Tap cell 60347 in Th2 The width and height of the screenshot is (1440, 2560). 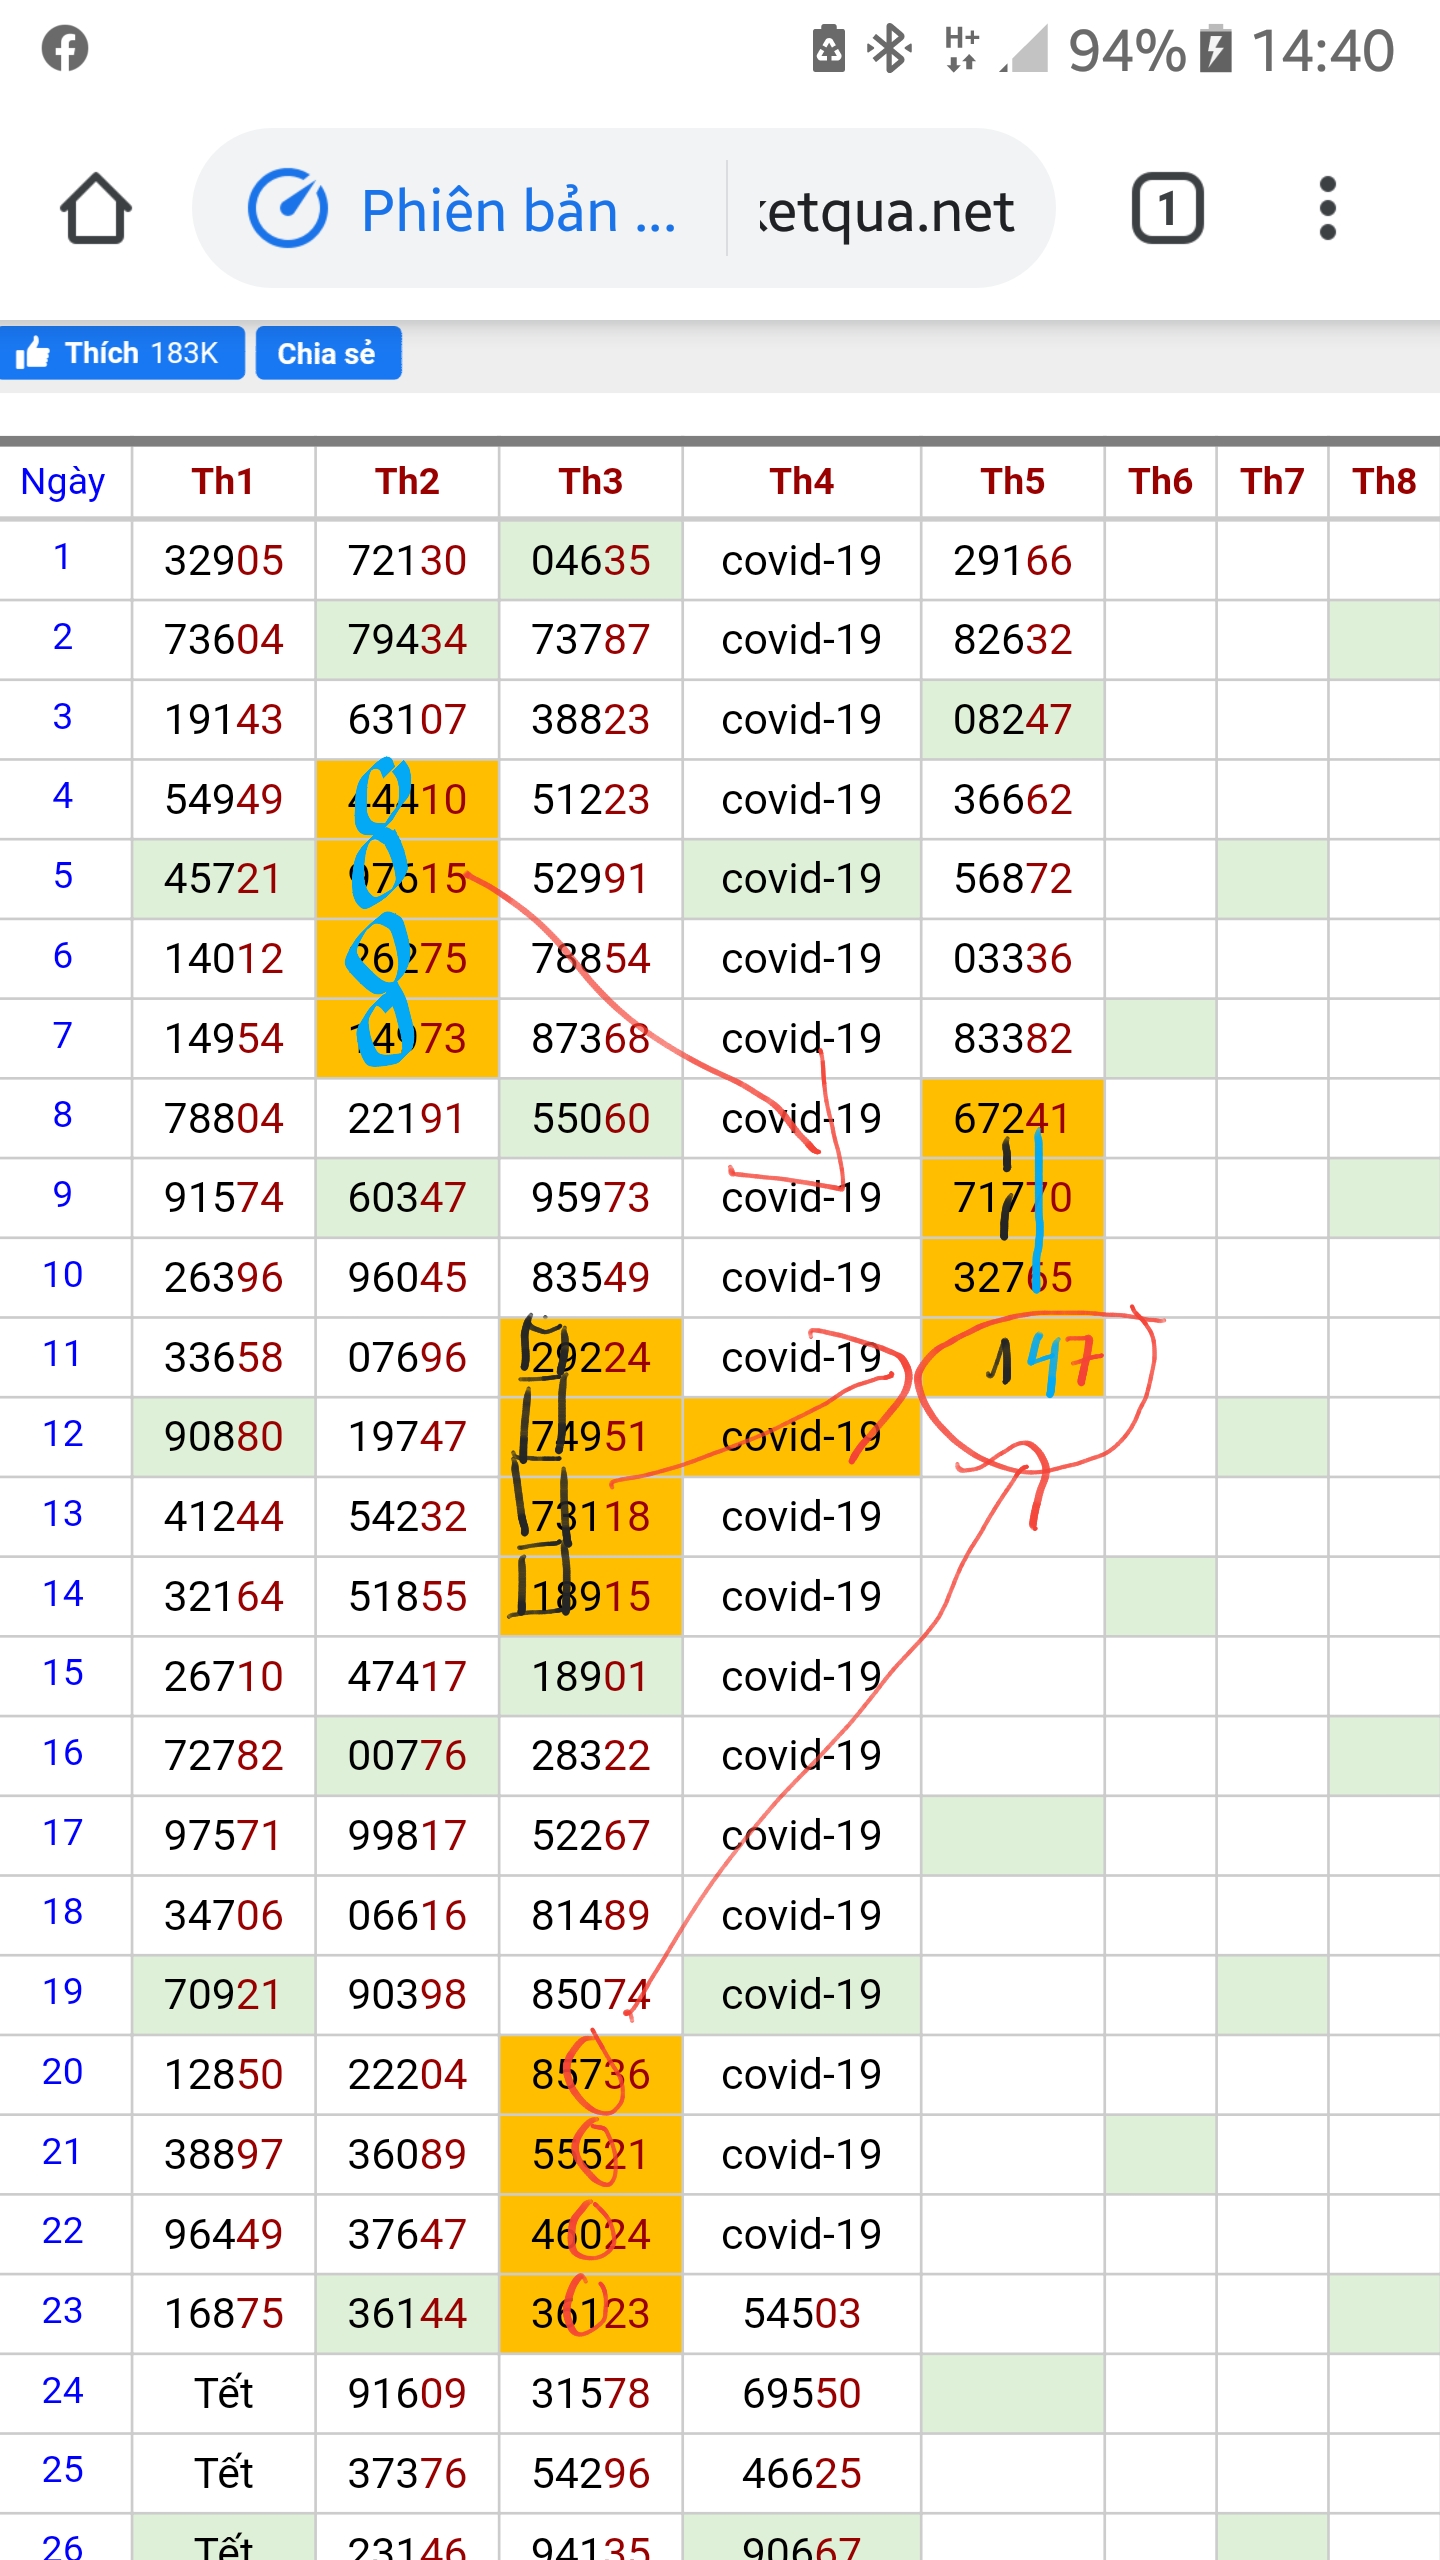[407, 1198]
